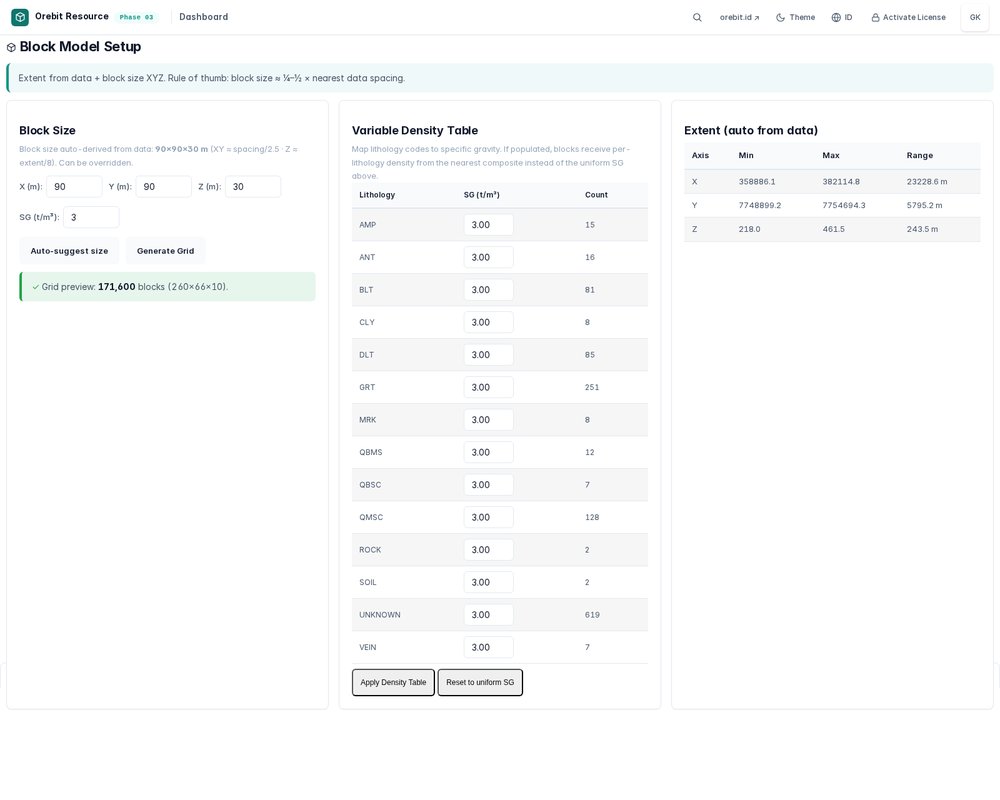Click Apply Density Table button
The height and width of the screenshot is (800, 1000).
[393, 683]
